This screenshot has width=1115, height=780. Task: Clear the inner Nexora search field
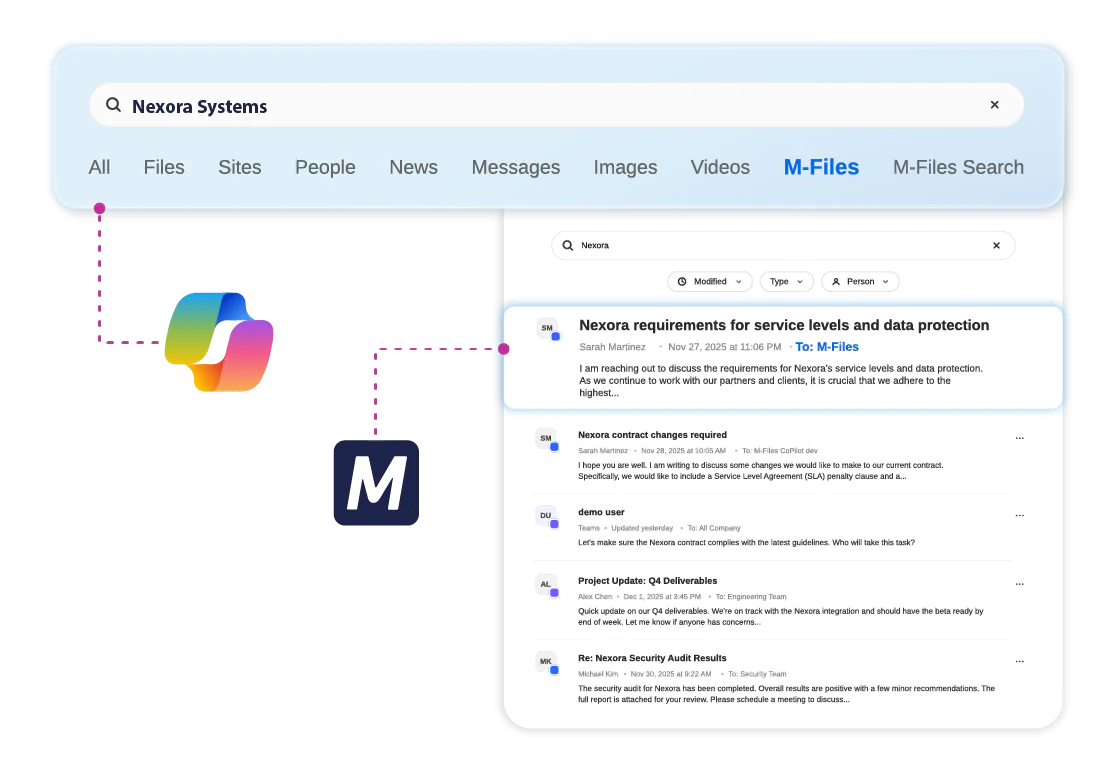click(x=995, y=245)
